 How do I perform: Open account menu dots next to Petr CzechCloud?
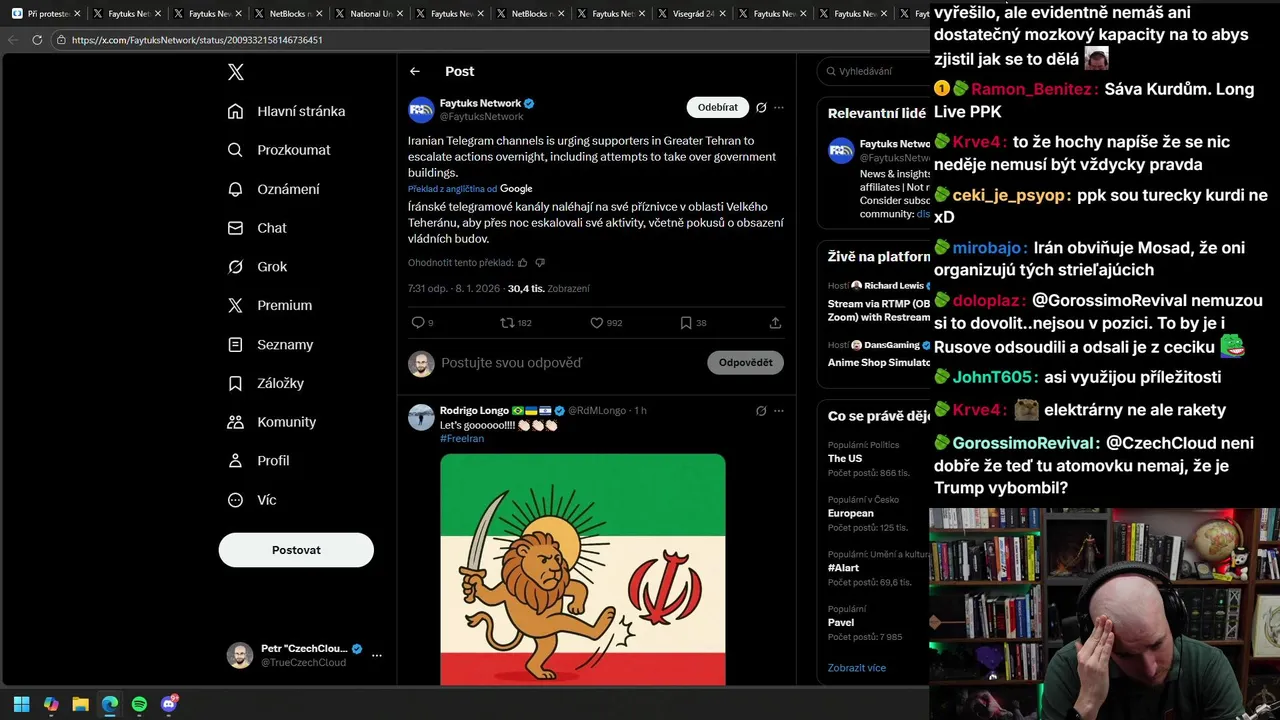click(x=377, y=656)
